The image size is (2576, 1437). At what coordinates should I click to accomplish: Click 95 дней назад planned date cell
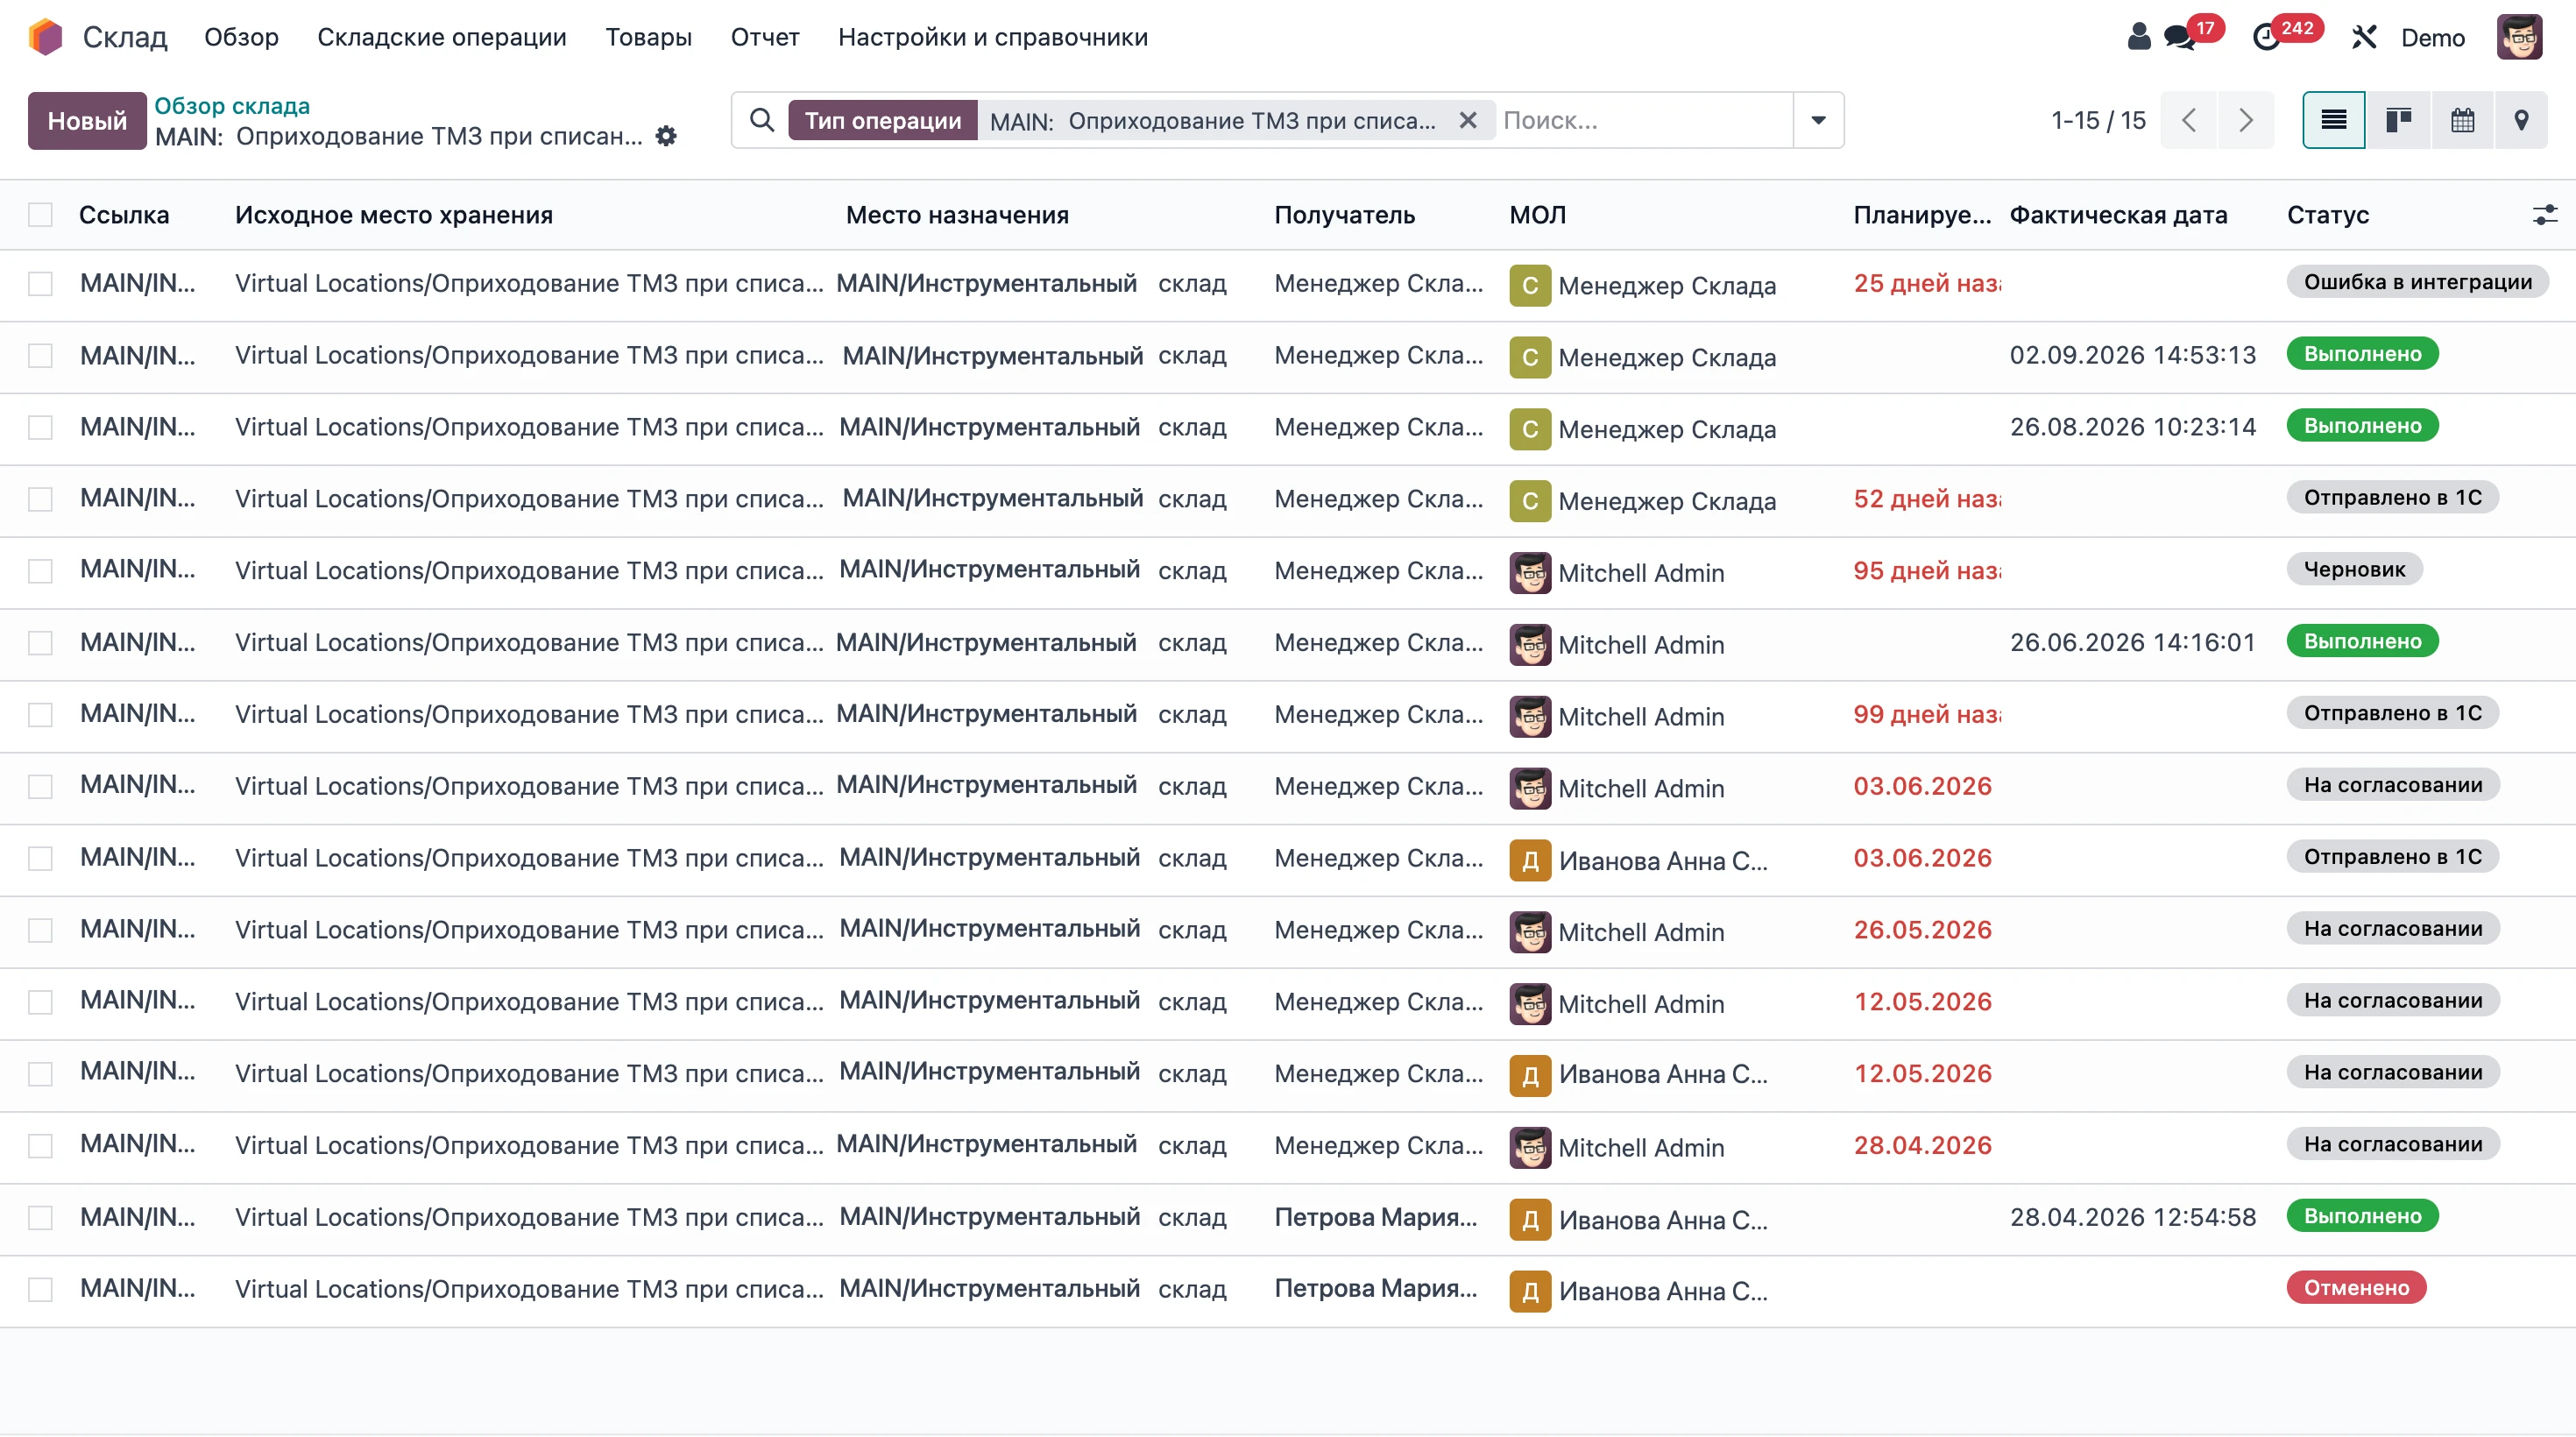(1927, 571)
